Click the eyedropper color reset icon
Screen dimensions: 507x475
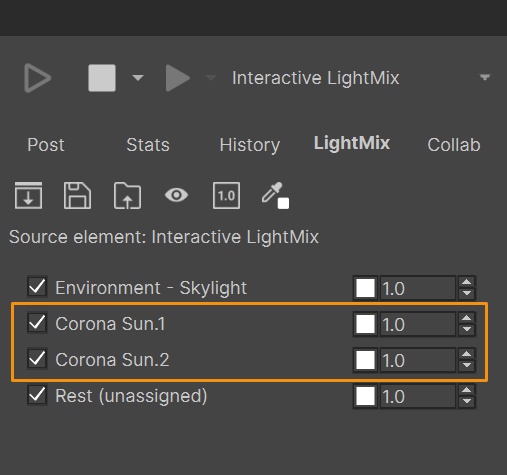coord(275,195)
